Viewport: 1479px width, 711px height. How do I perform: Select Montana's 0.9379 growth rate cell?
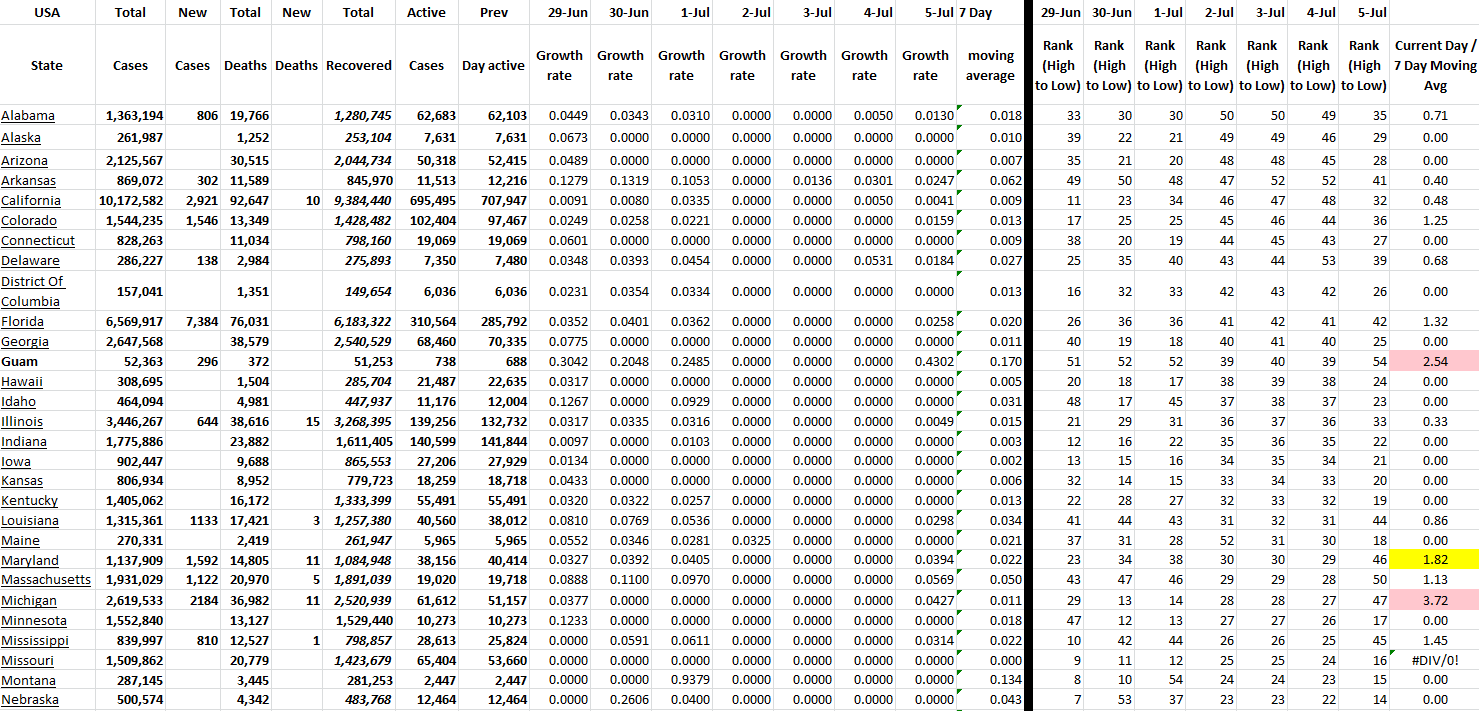(681, 680)
